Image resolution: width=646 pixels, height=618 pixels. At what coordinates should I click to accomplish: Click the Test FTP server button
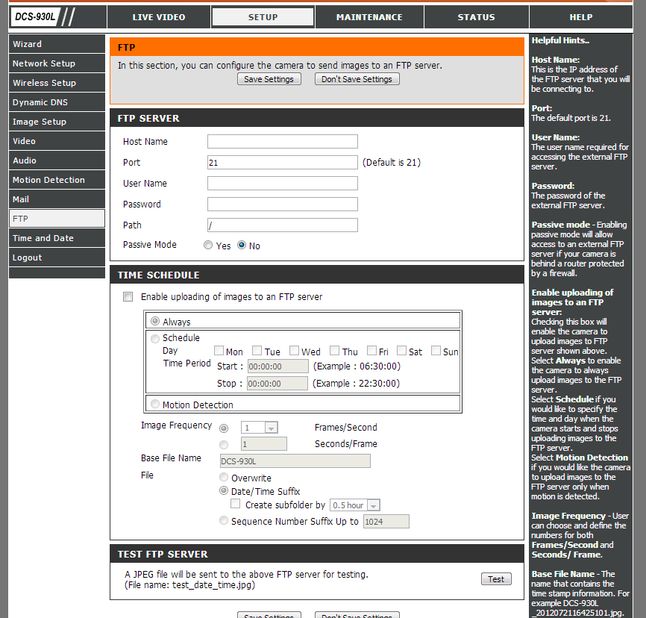click(x=496, y=579)
